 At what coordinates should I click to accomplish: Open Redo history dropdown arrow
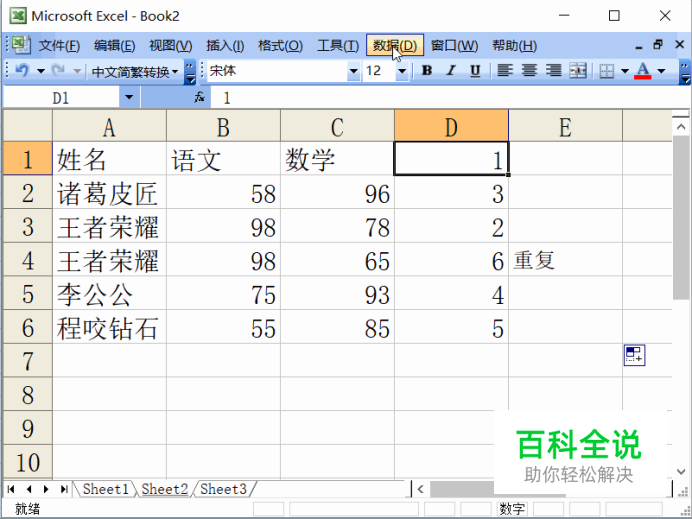77,71
